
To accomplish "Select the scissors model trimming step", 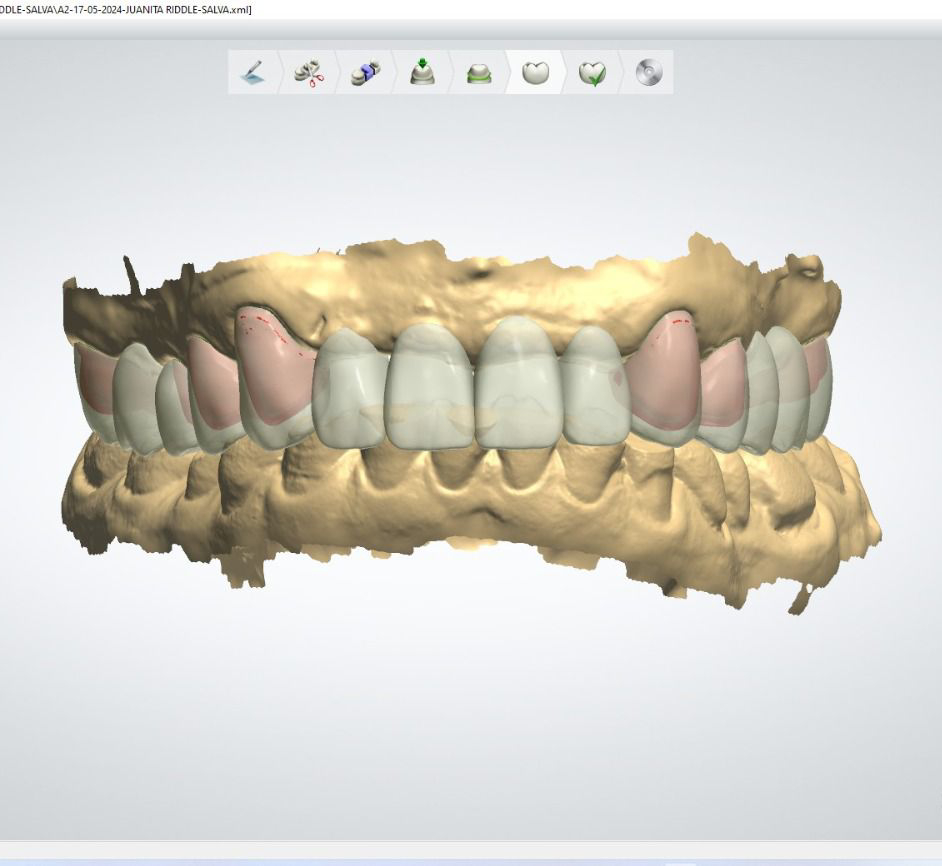I will [309, 73].
